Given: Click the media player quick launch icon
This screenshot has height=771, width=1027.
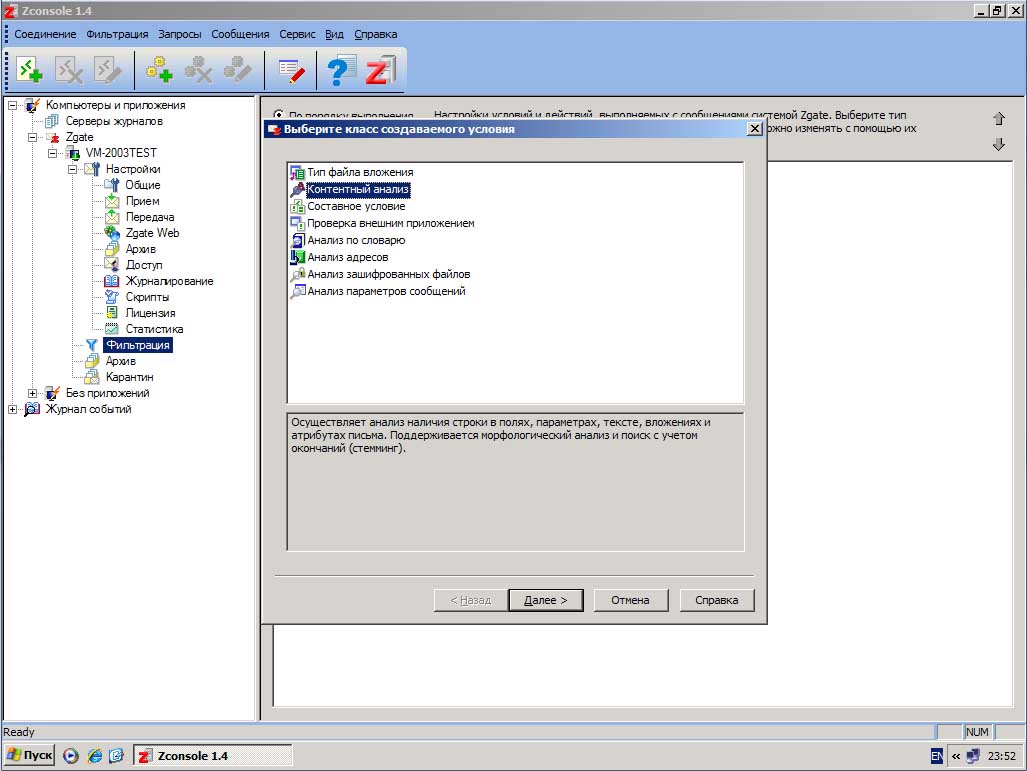Looking at the screenshot, I should (71, 756).
